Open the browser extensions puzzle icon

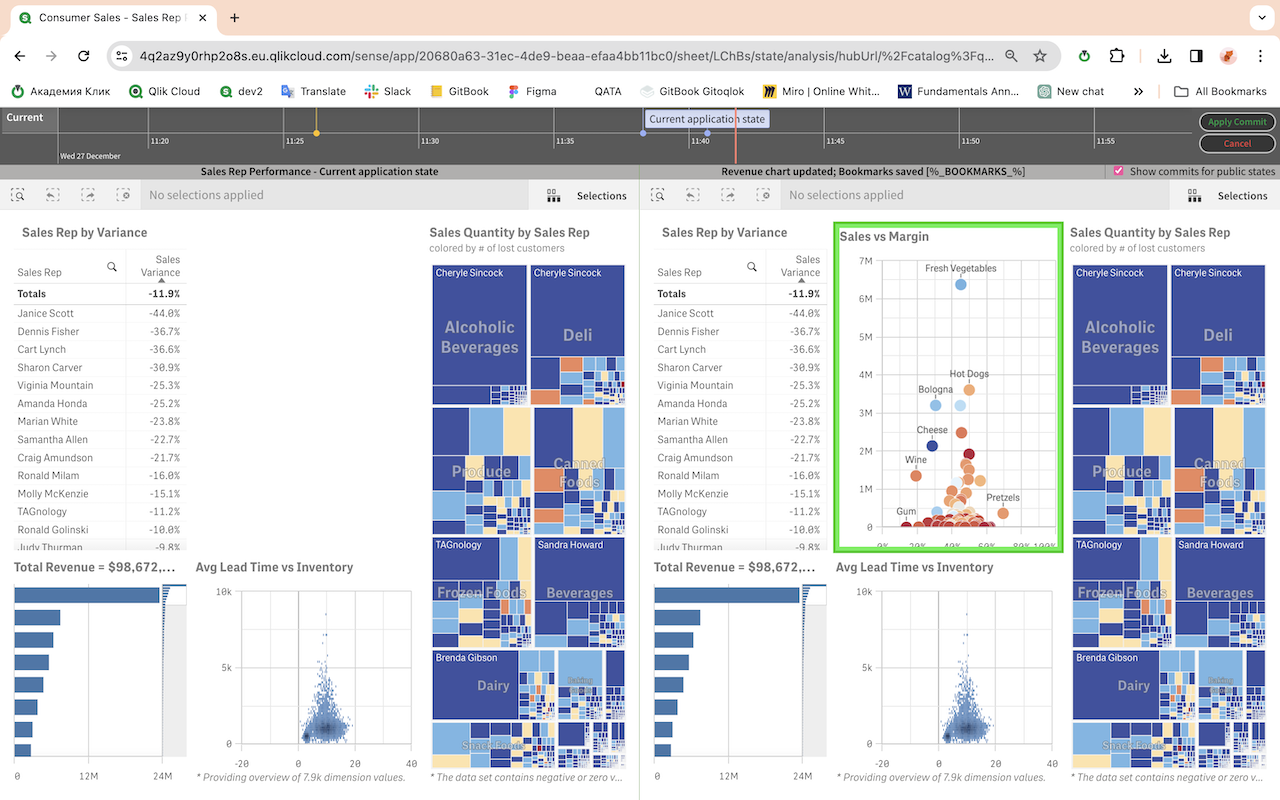1117,56
